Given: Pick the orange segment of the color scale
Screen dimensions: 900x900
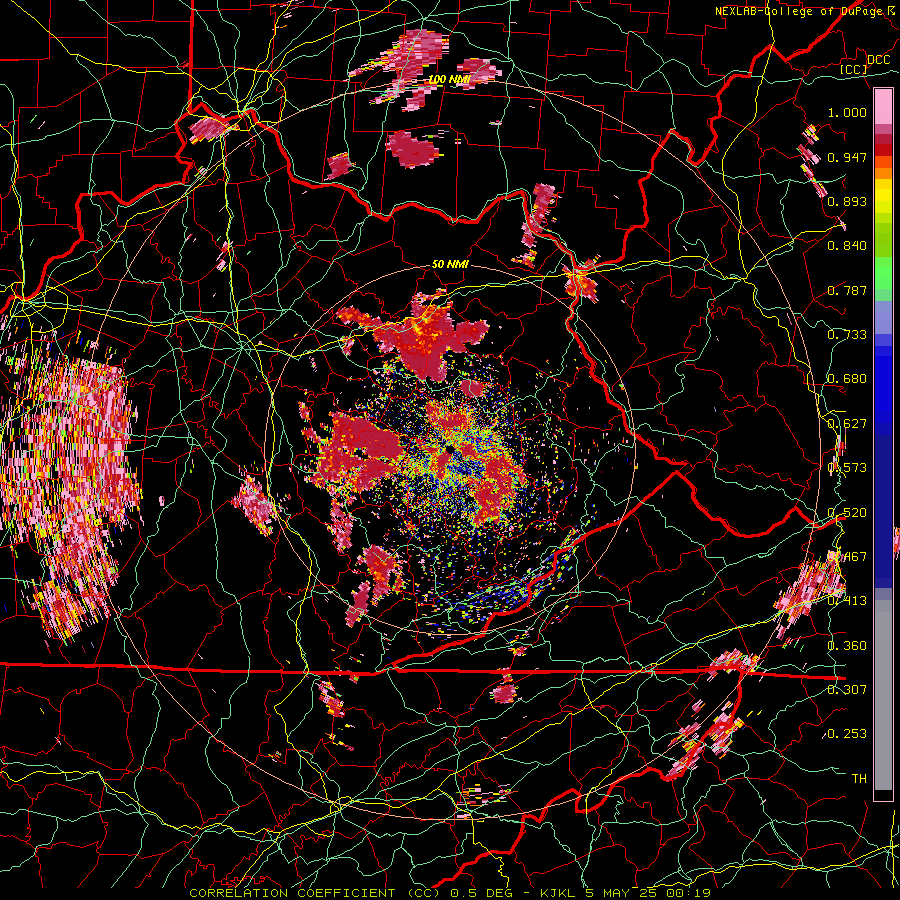Looking at the screenshot, I should (x=883, y=172).
